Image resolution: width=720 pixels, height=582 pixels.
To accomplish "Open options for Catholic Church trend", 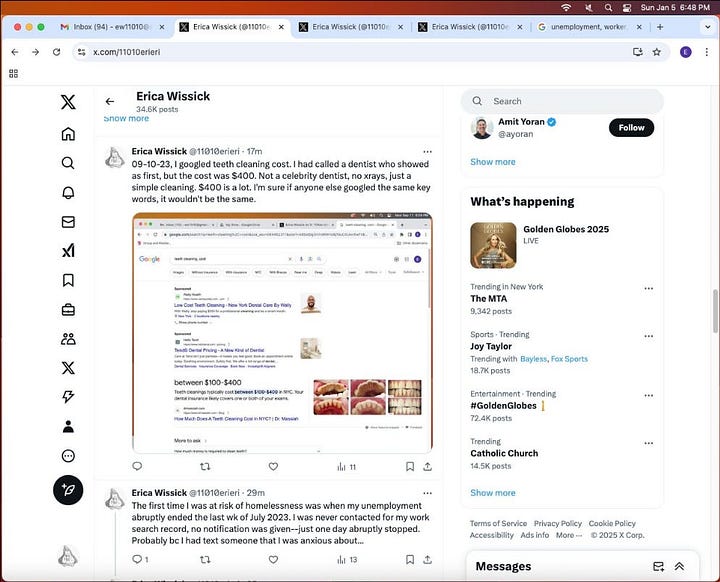I will (x=648, y=443).
